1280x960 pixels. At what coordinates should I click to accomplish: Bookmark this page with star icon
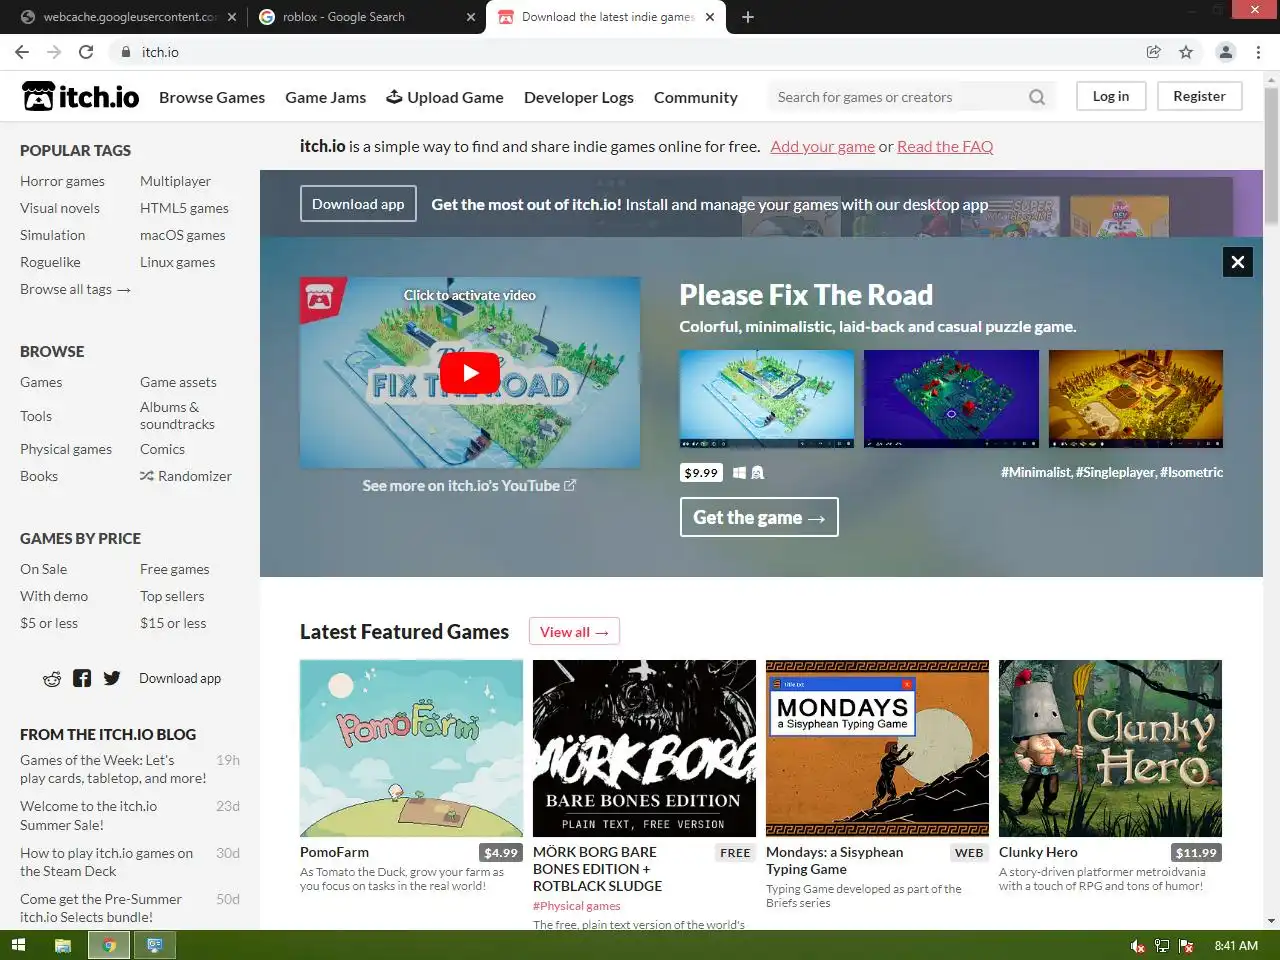tap(1186, 52)
